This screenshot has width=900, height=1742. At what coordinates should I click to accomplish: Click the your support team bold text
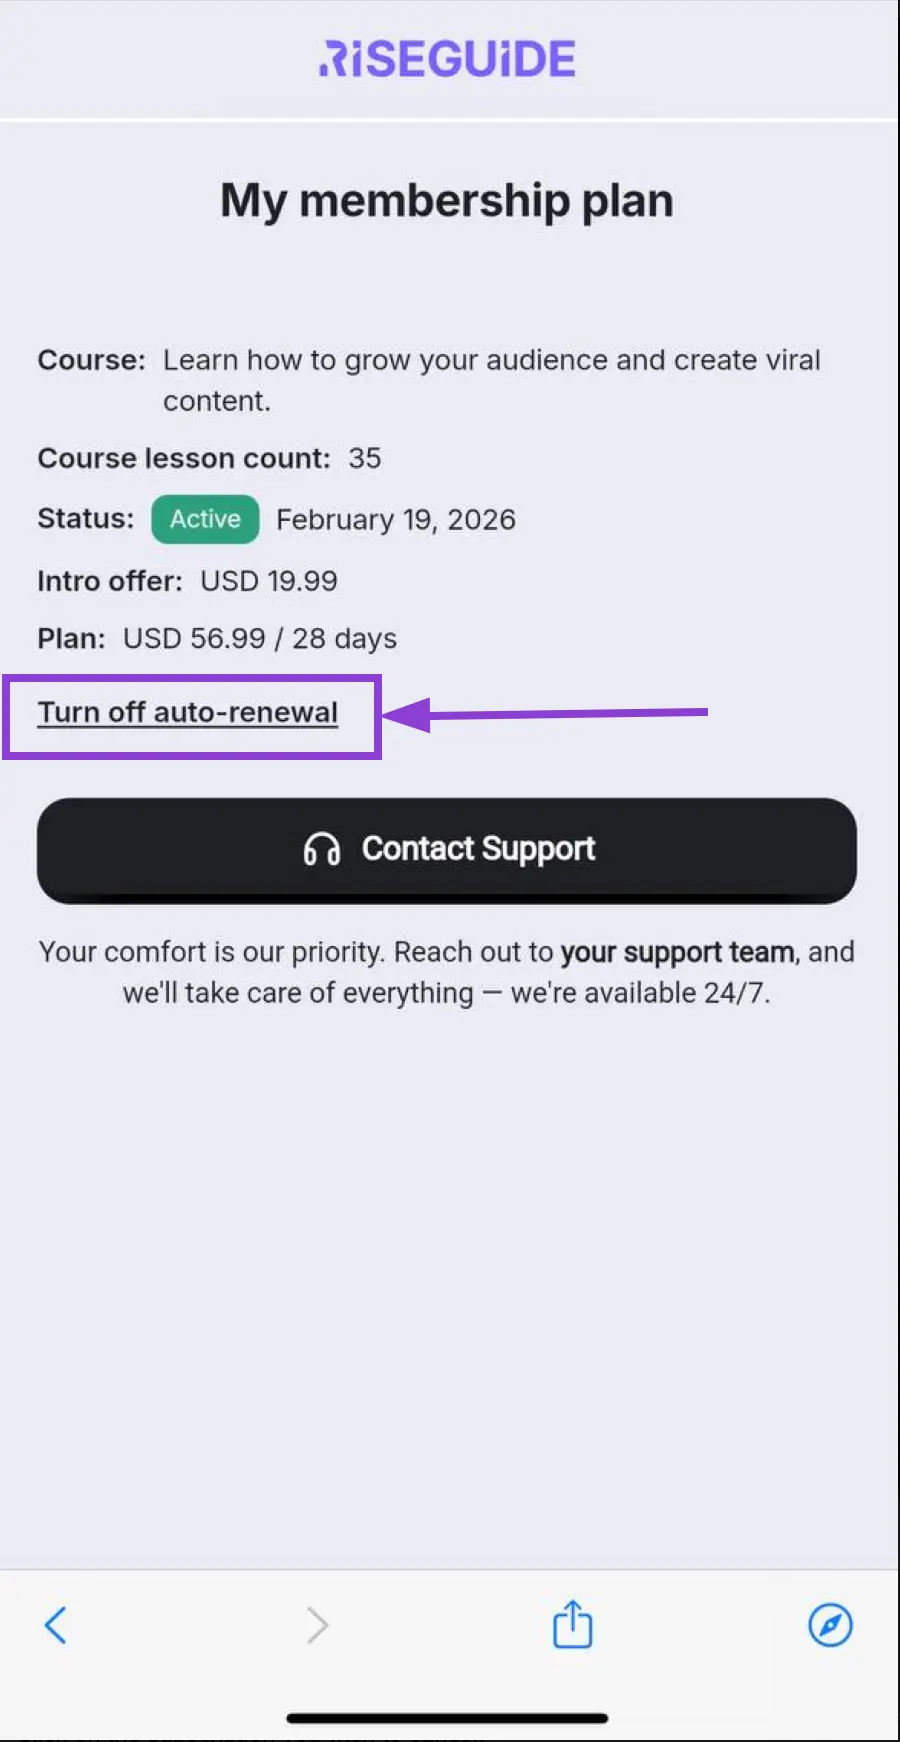tap(675, 951)
